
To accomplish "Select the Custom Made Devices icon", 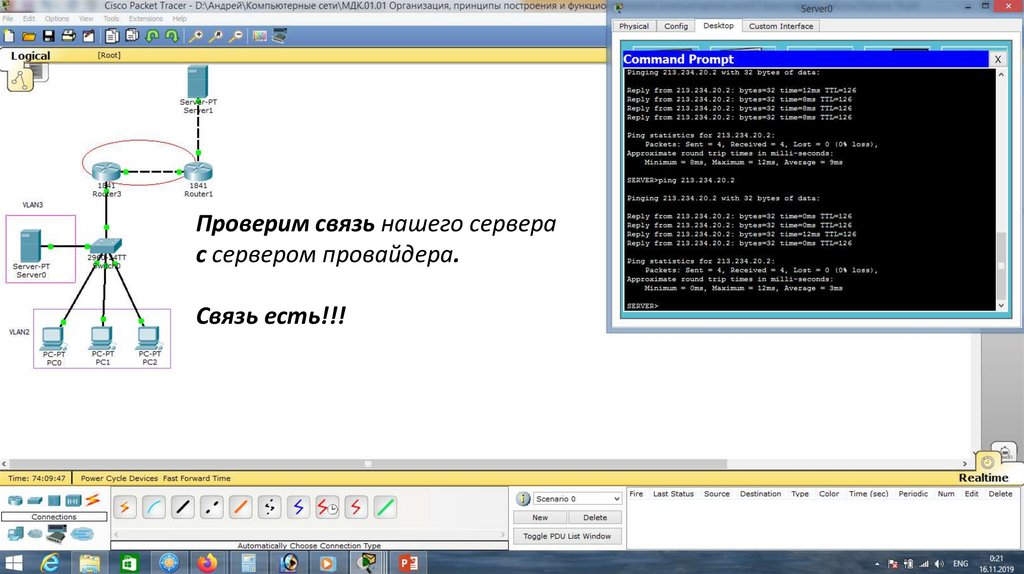I will tap(57, 534).
